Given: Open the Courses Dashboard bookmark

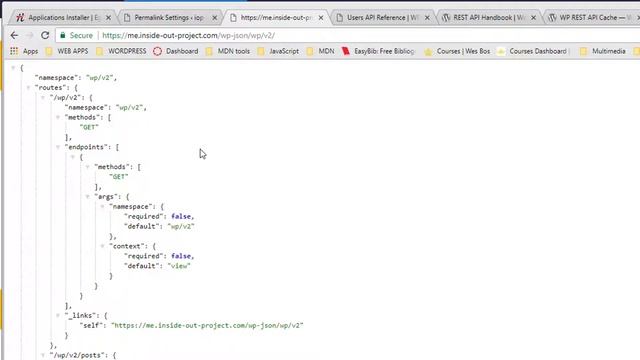Looking at the screenshot, I should pyautogui.click(x=532, y=51).
